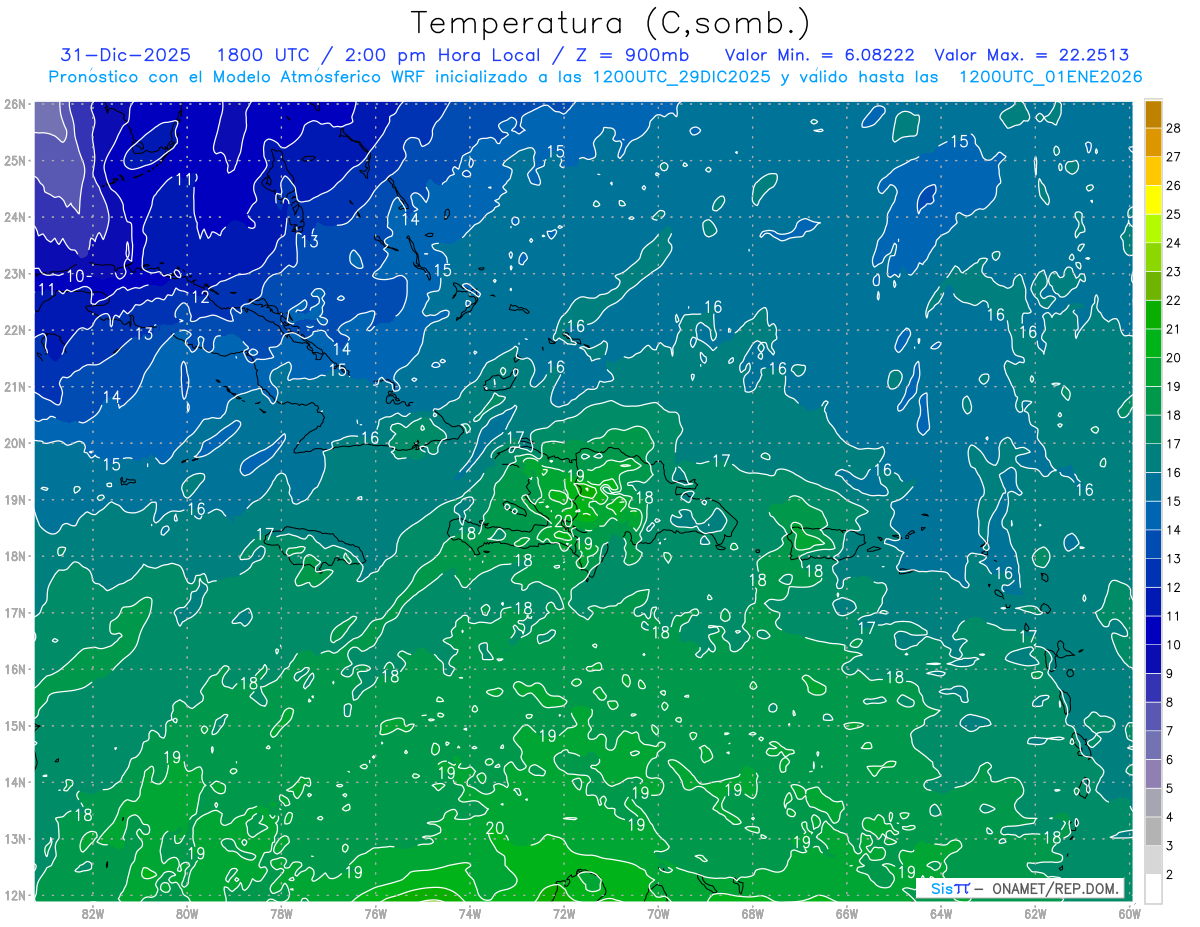Click the 19N latitude axis label
The image size is (1200, 927).
(x=14, y=500)
